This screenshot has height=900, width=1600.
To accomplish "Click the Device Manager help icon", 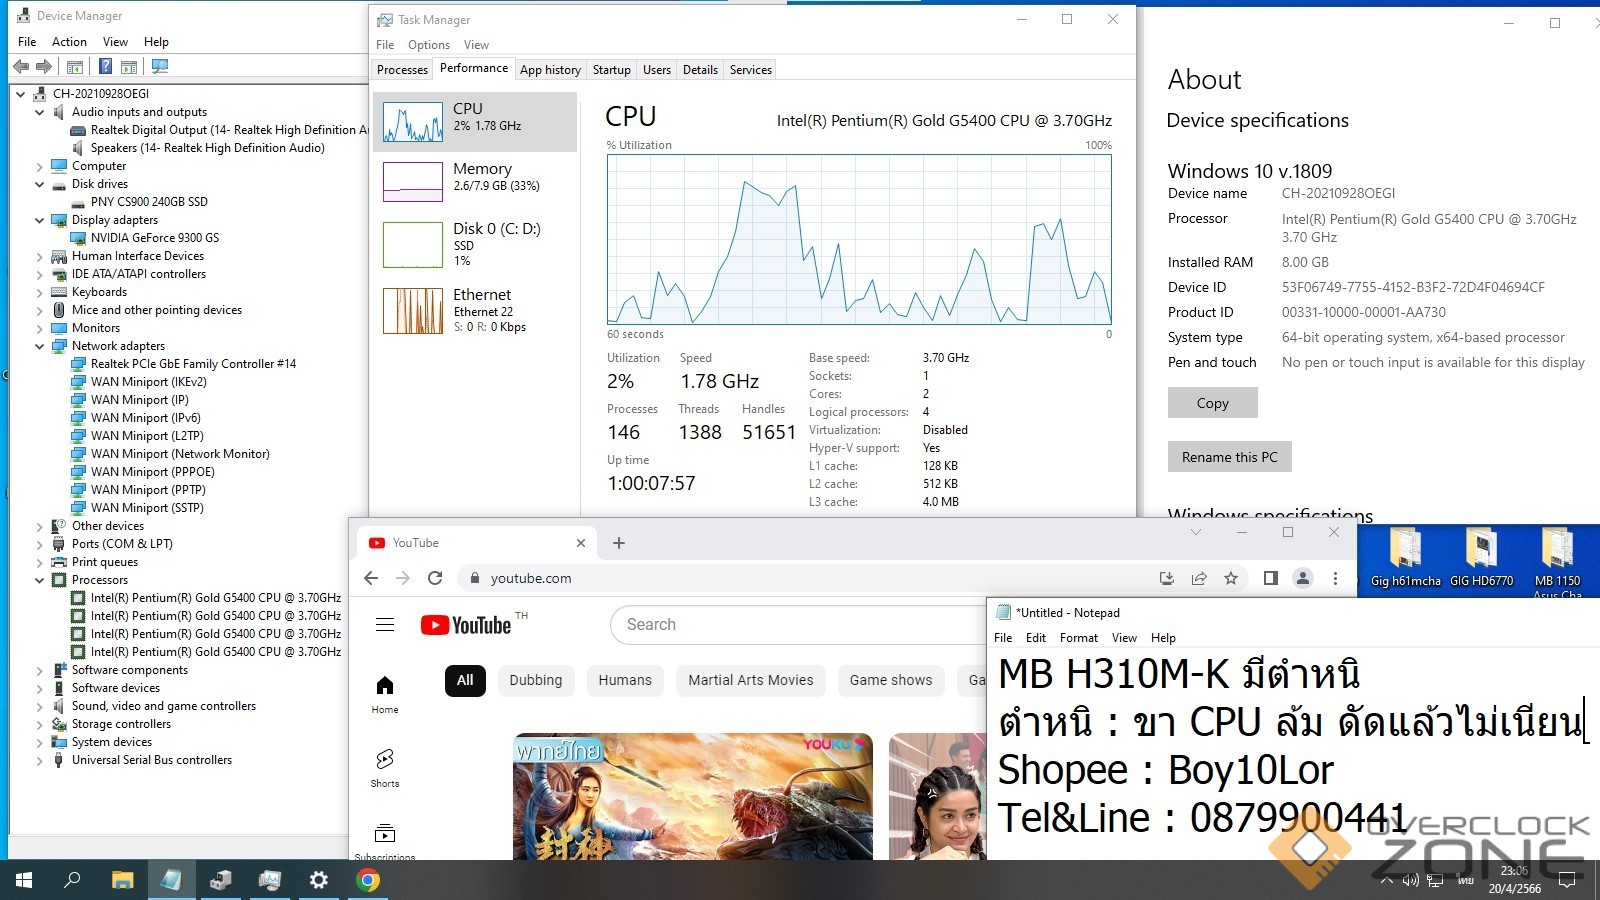I will (x=105, y=67).
